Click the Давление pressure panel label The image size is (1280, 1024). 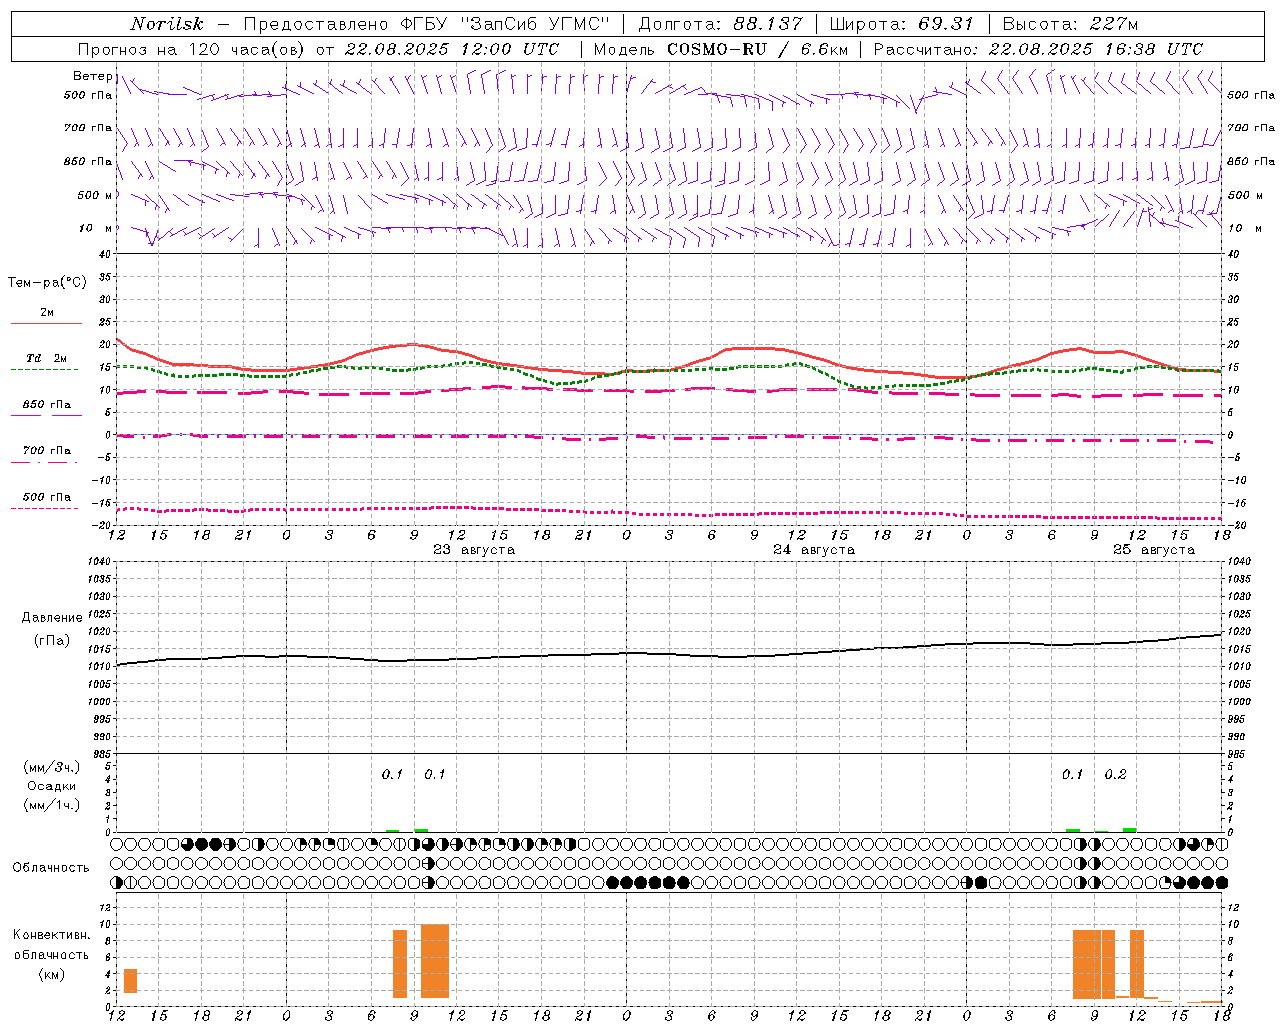click(x=52, y=618)
